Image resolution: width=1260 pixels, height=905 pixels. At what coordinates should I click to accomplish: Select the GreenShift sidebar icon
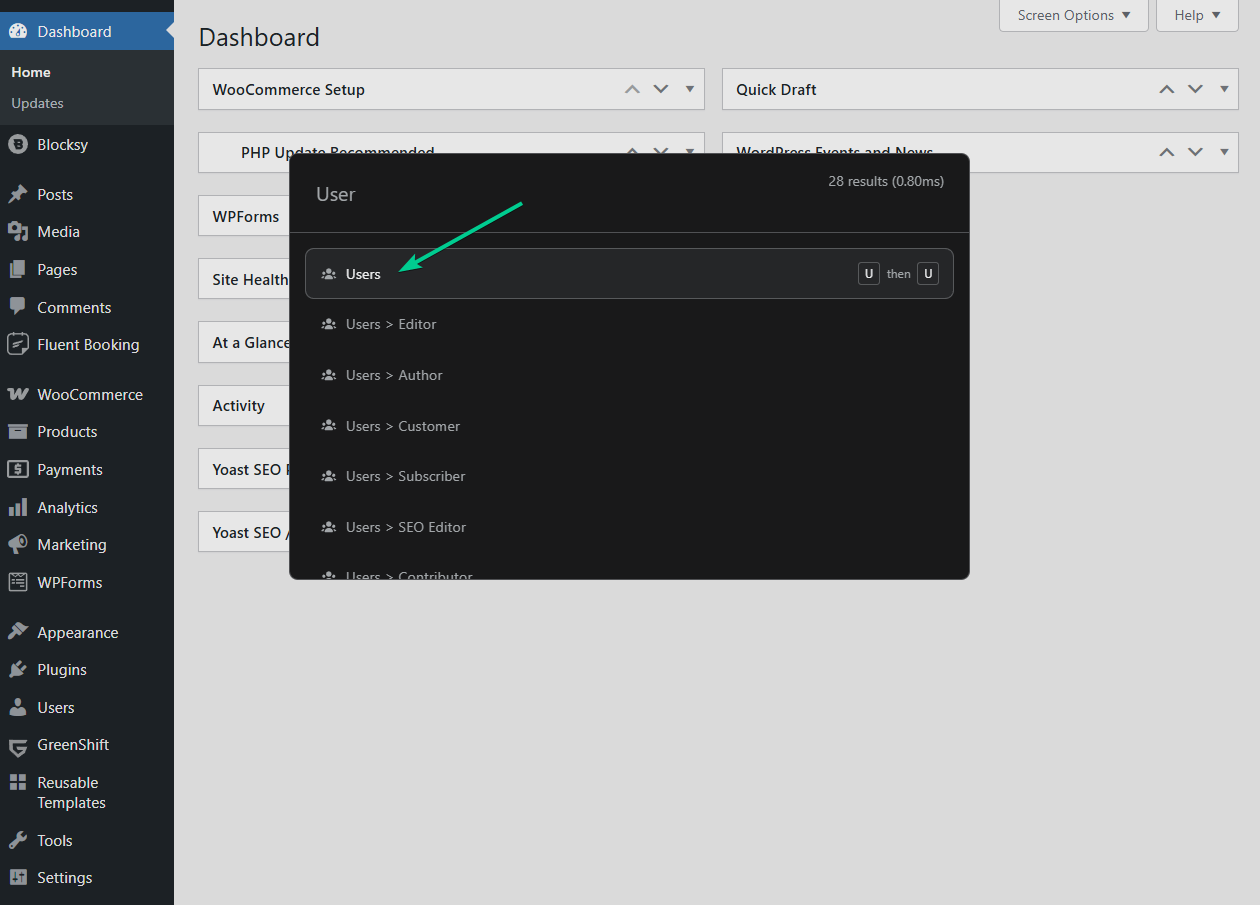pyautogui.click(x=18, y=745)
